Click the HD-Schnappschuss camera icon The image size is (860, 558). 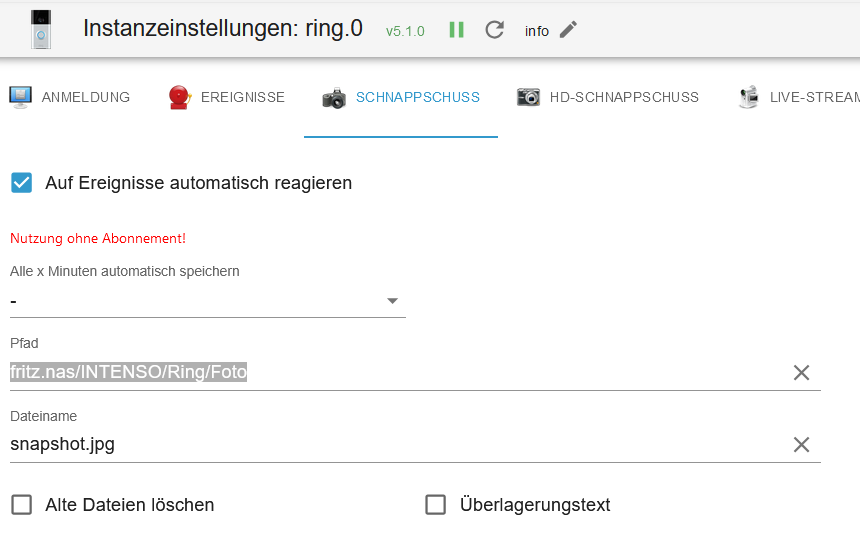(528, 97)
